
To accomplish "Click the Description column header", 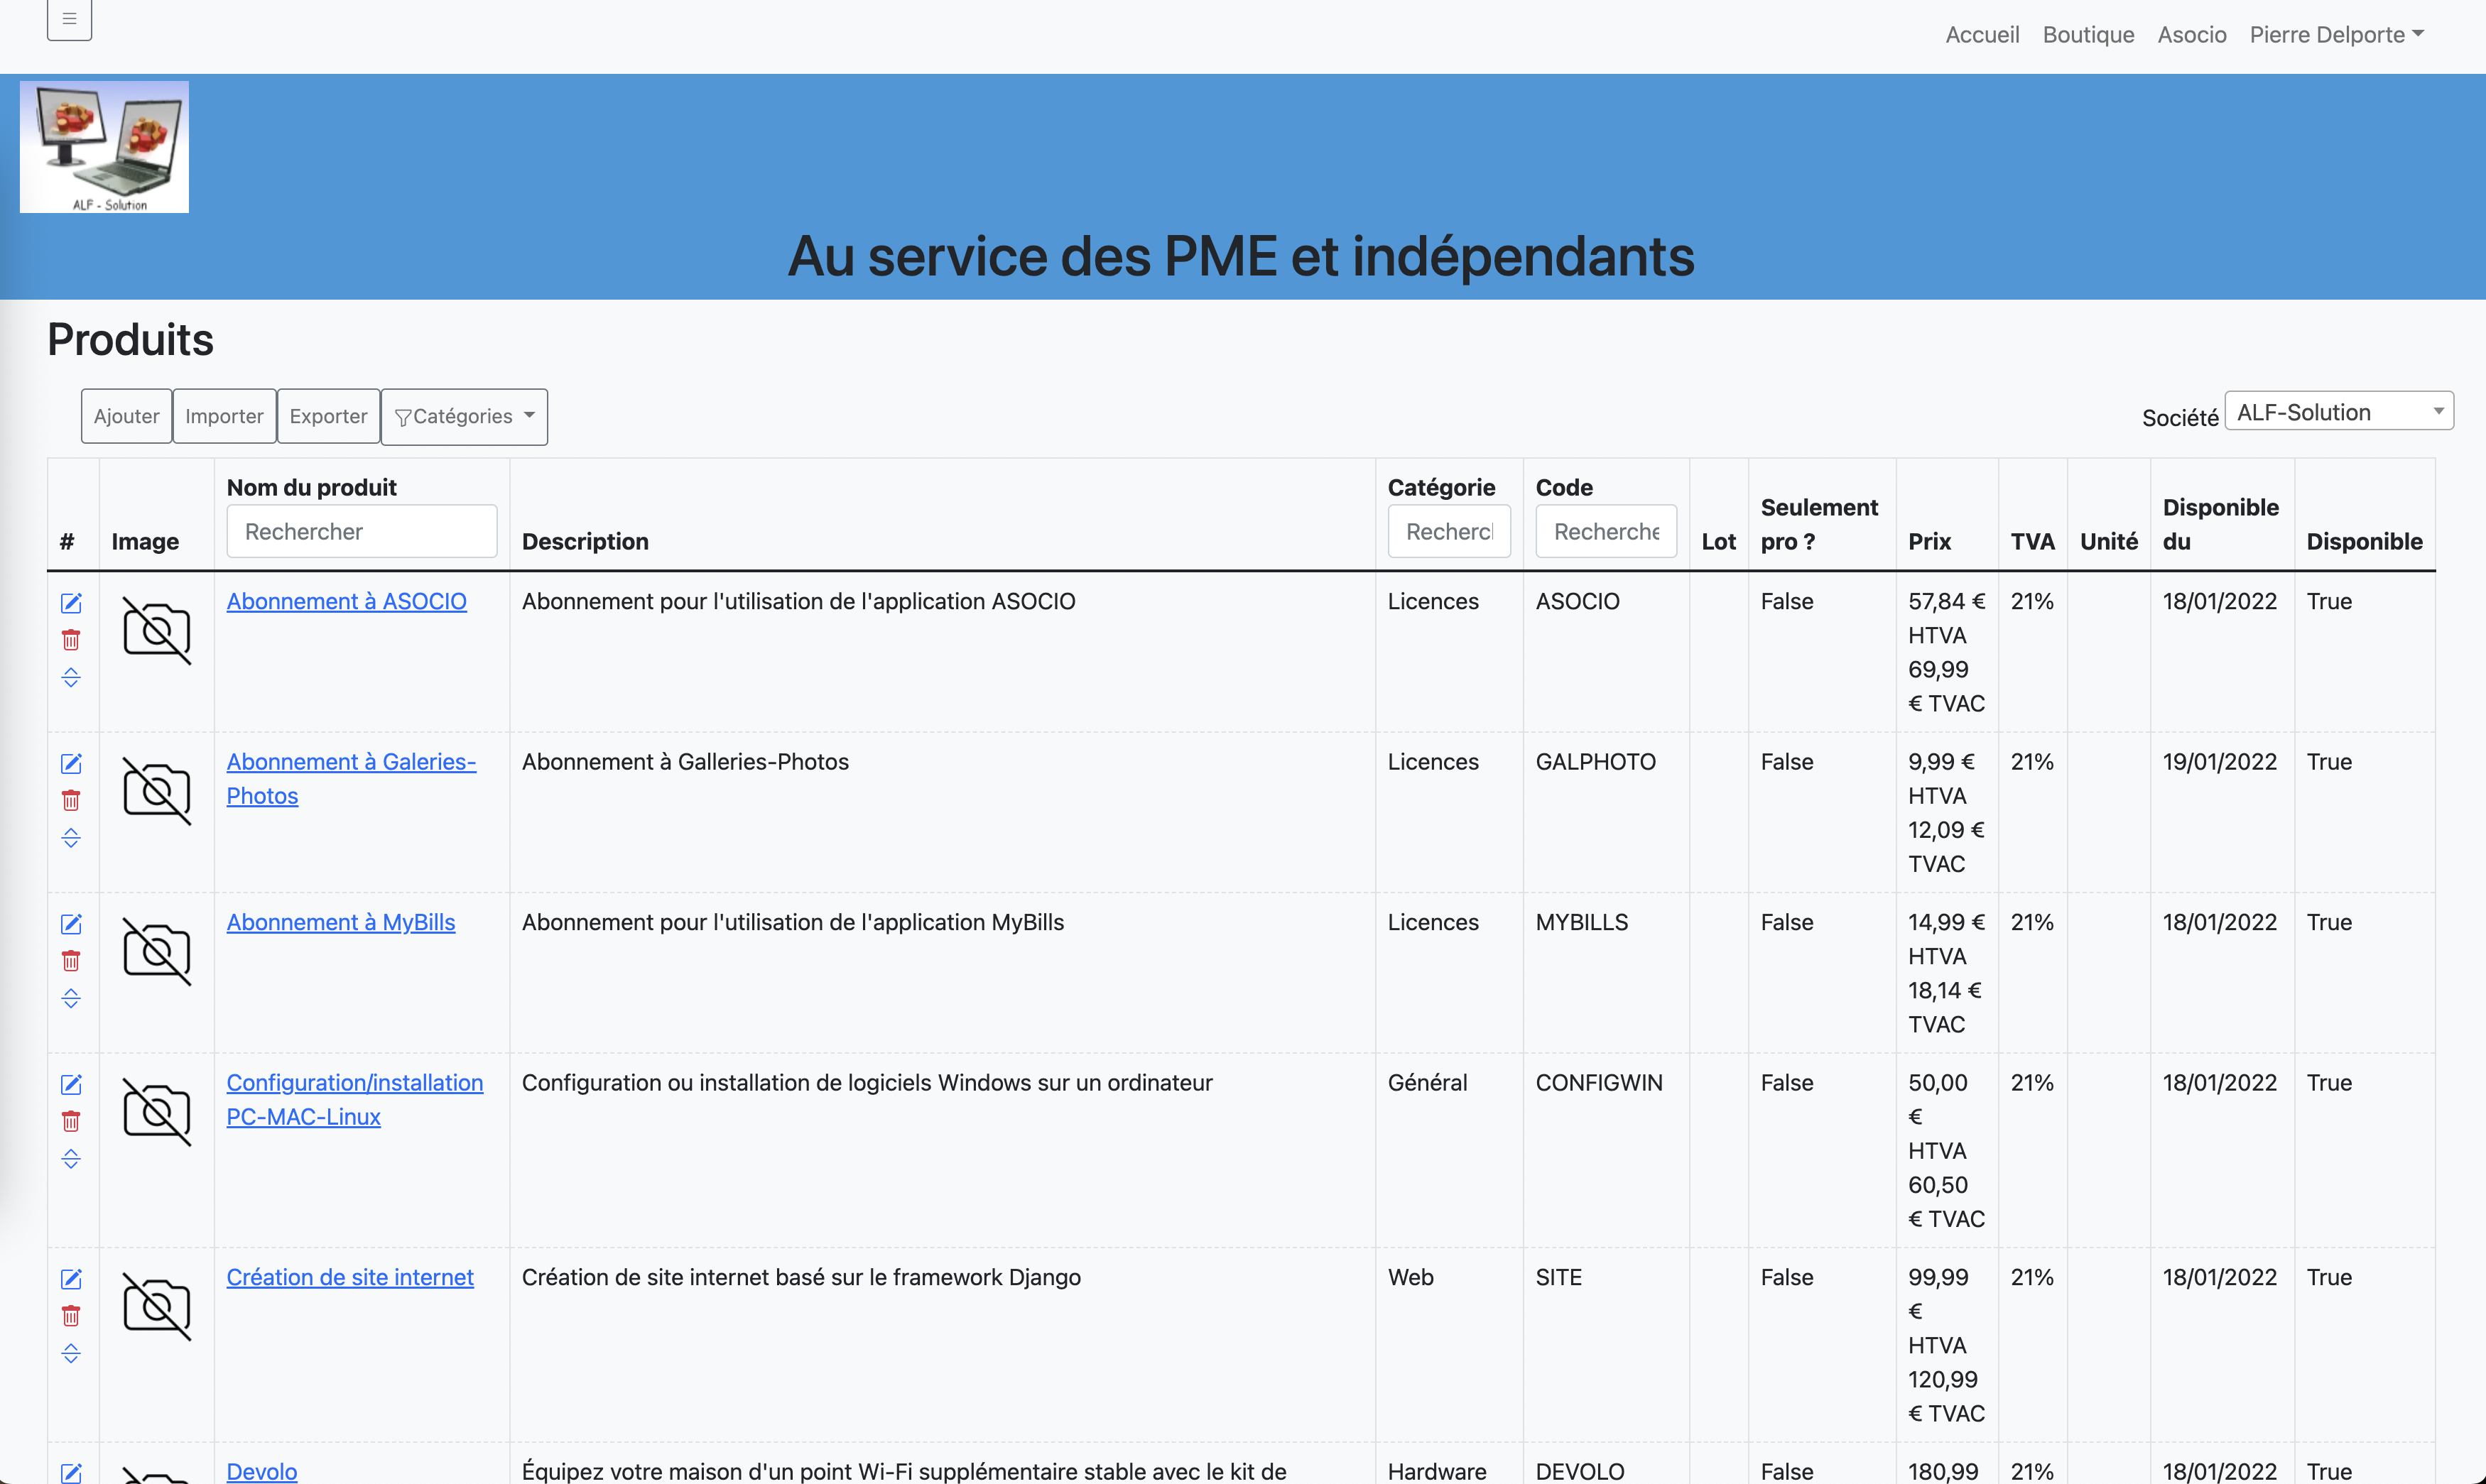I will click(x=585, y=542).
